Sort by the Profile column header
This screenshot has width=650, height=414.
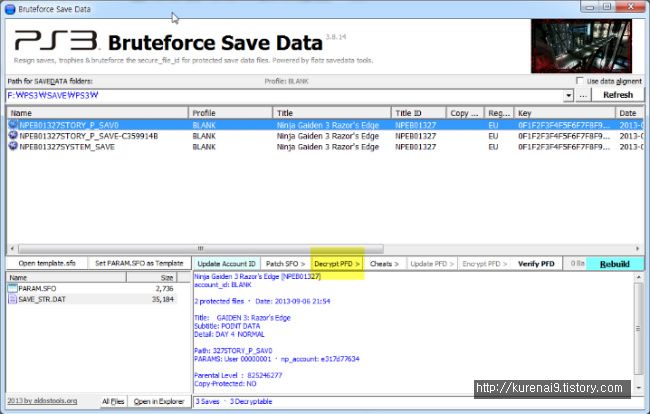(x=230, y=113)
